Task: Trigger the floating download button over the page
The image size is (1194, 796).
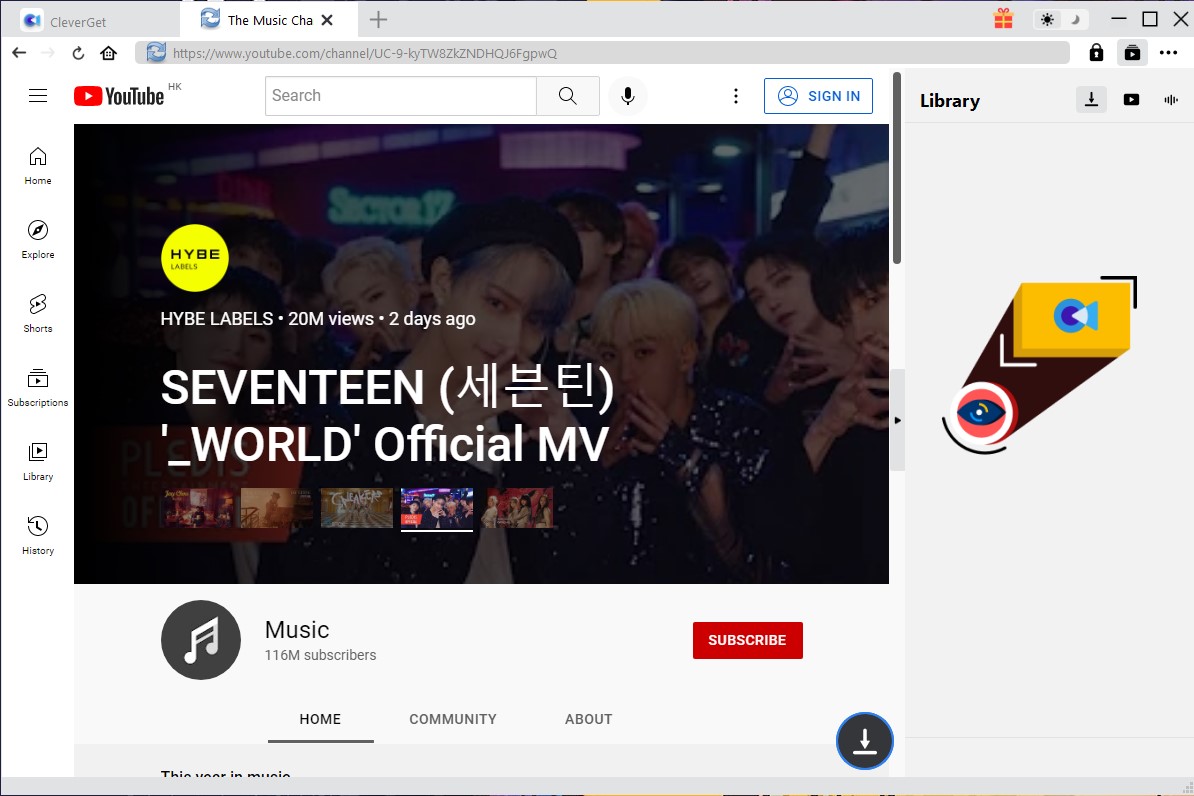Action: tap(864, 741)
